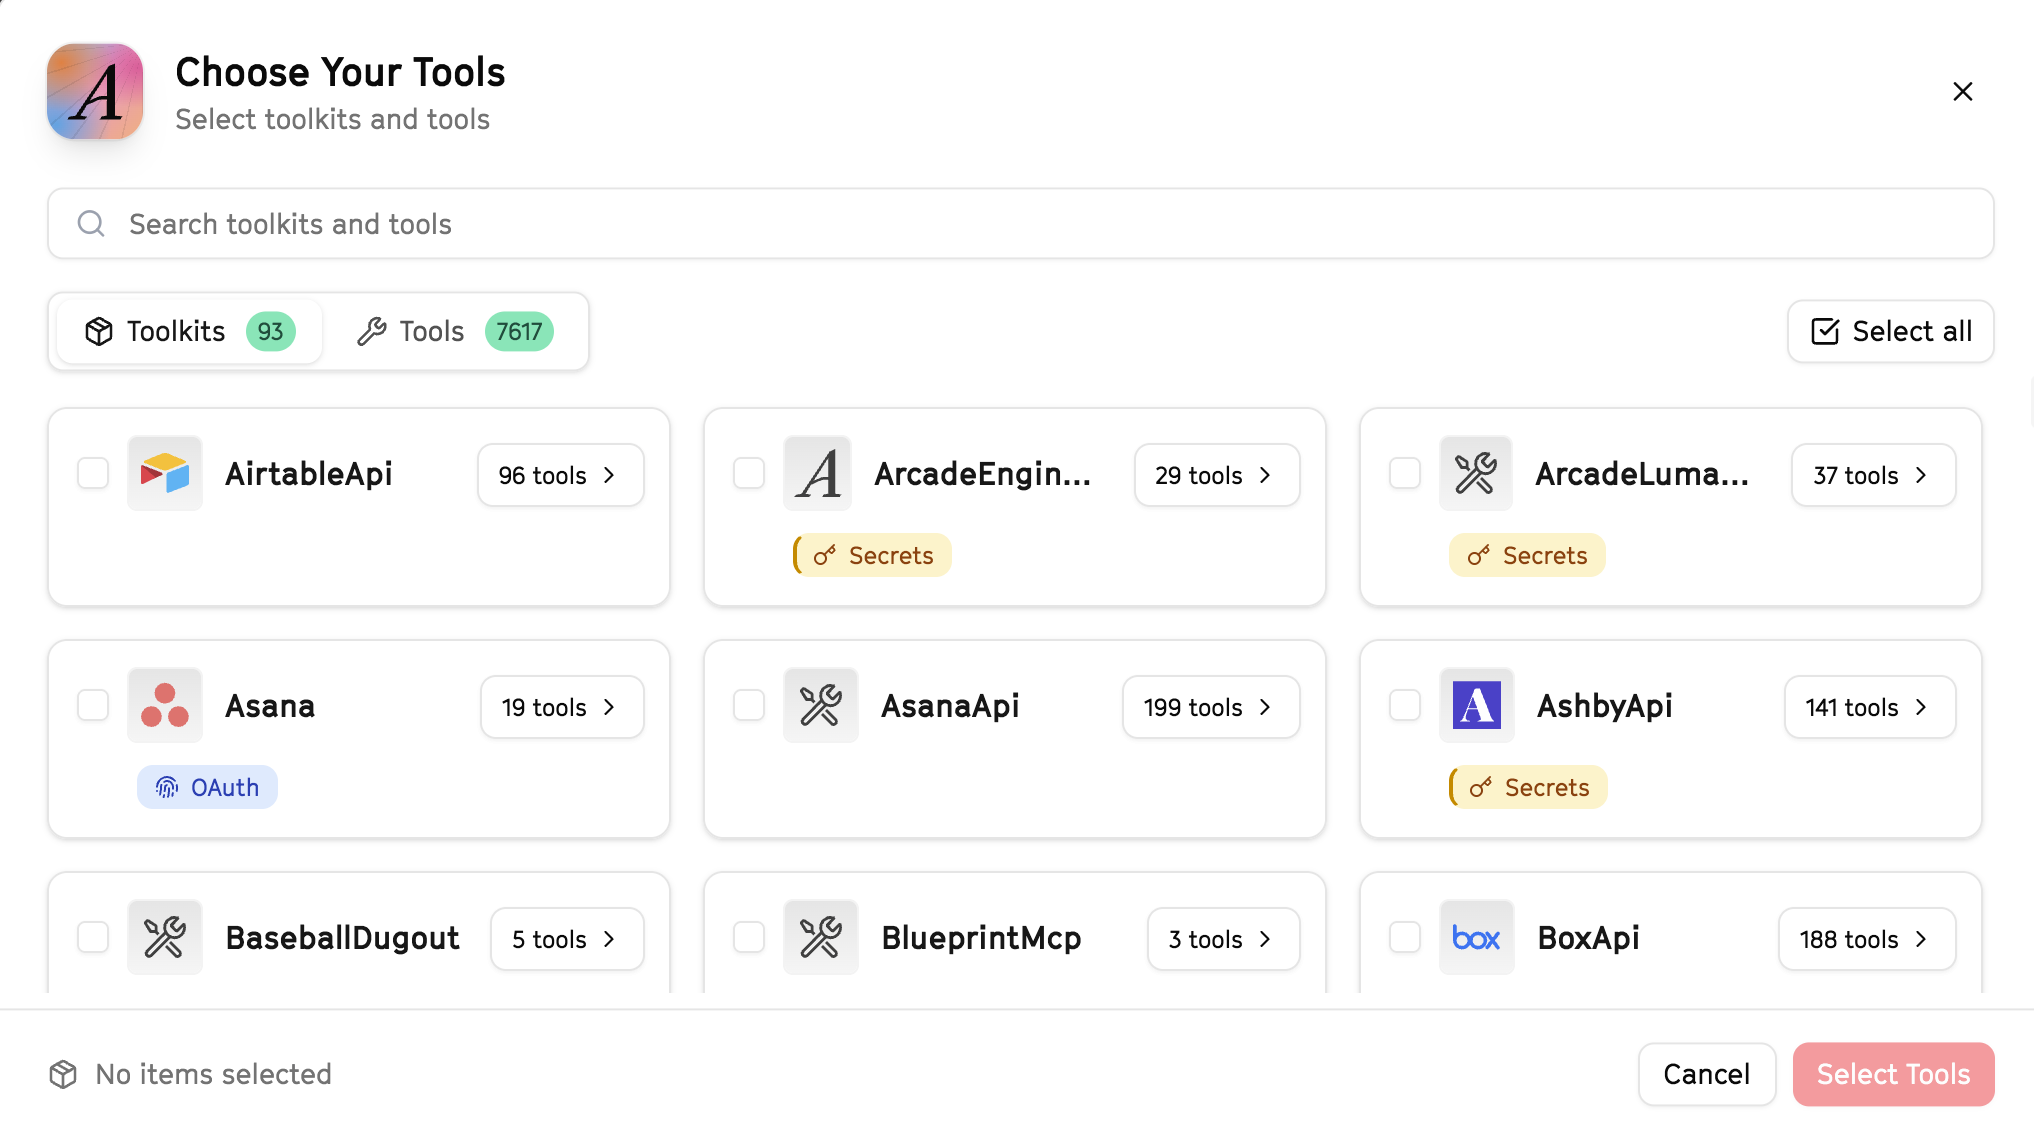Click the Secrets badge under ArcadeLuma
The height and width of the screenshot is (1134, 2034).
[x=1527, y=555]
